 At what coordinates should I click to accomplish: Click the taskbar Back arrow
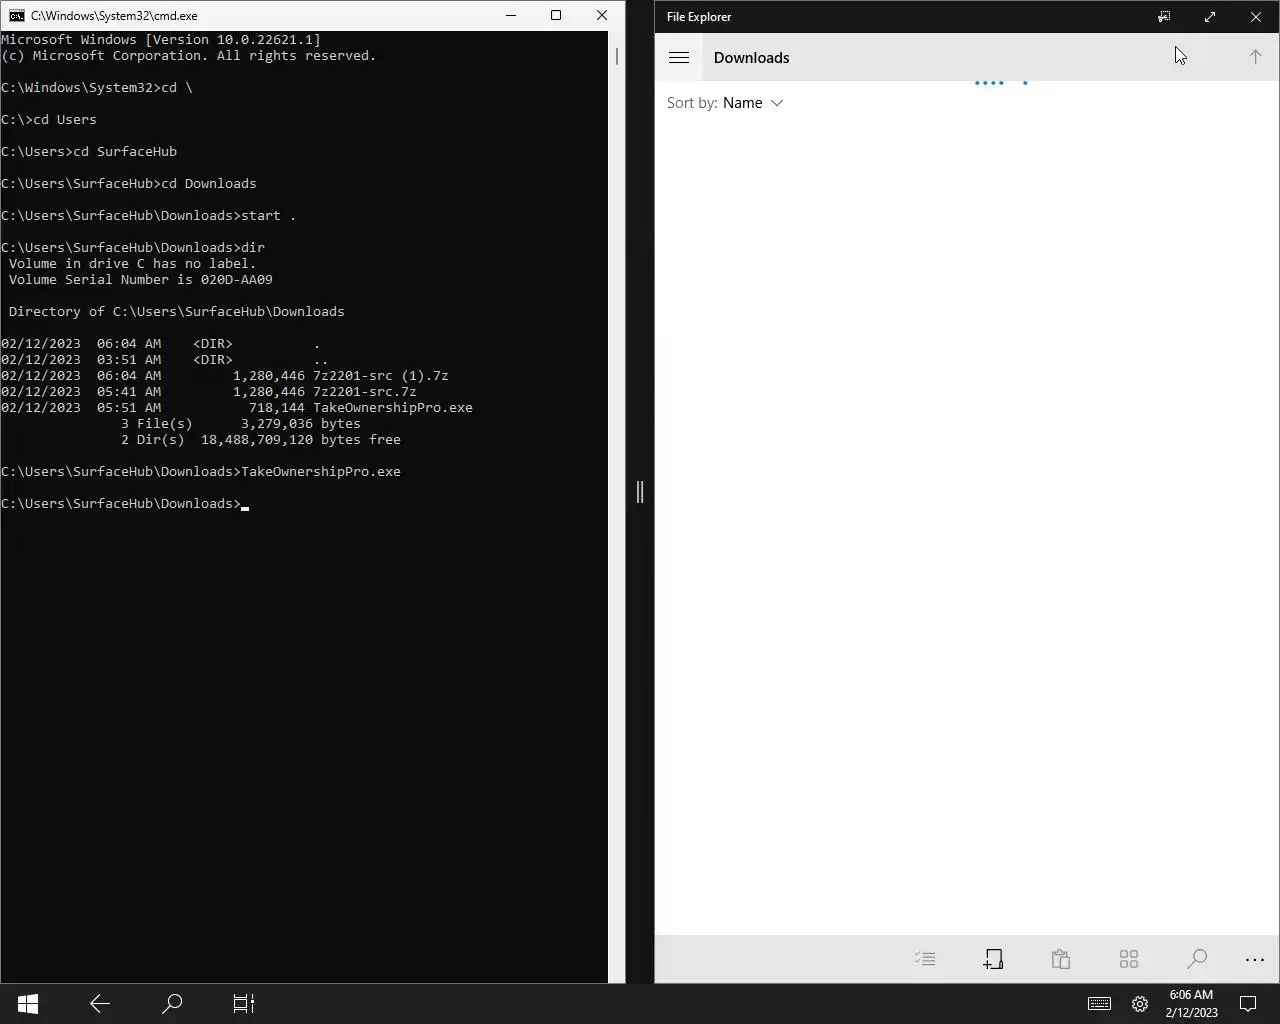100,1003
